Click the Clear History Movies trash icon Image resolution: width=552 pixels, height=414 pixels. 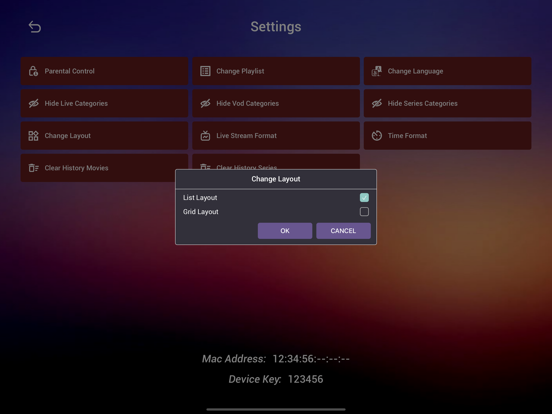pos(33,168)
